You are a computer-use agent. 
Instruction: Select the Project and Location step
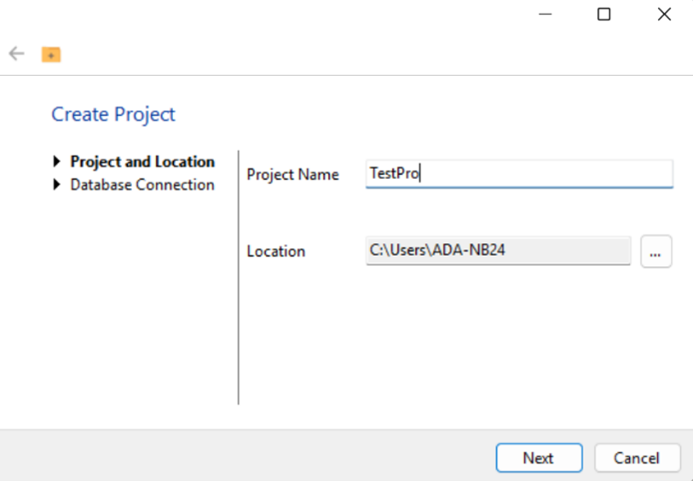tap(142, 162)
